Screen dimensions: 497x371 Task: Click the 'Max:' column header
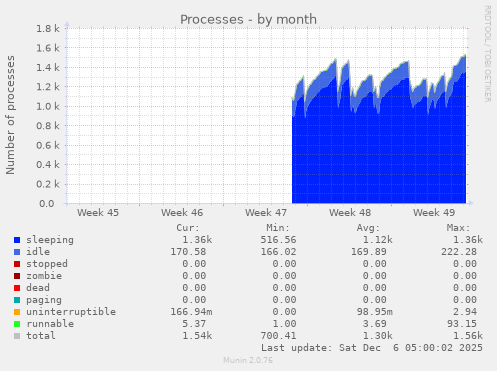pos(458,228)
